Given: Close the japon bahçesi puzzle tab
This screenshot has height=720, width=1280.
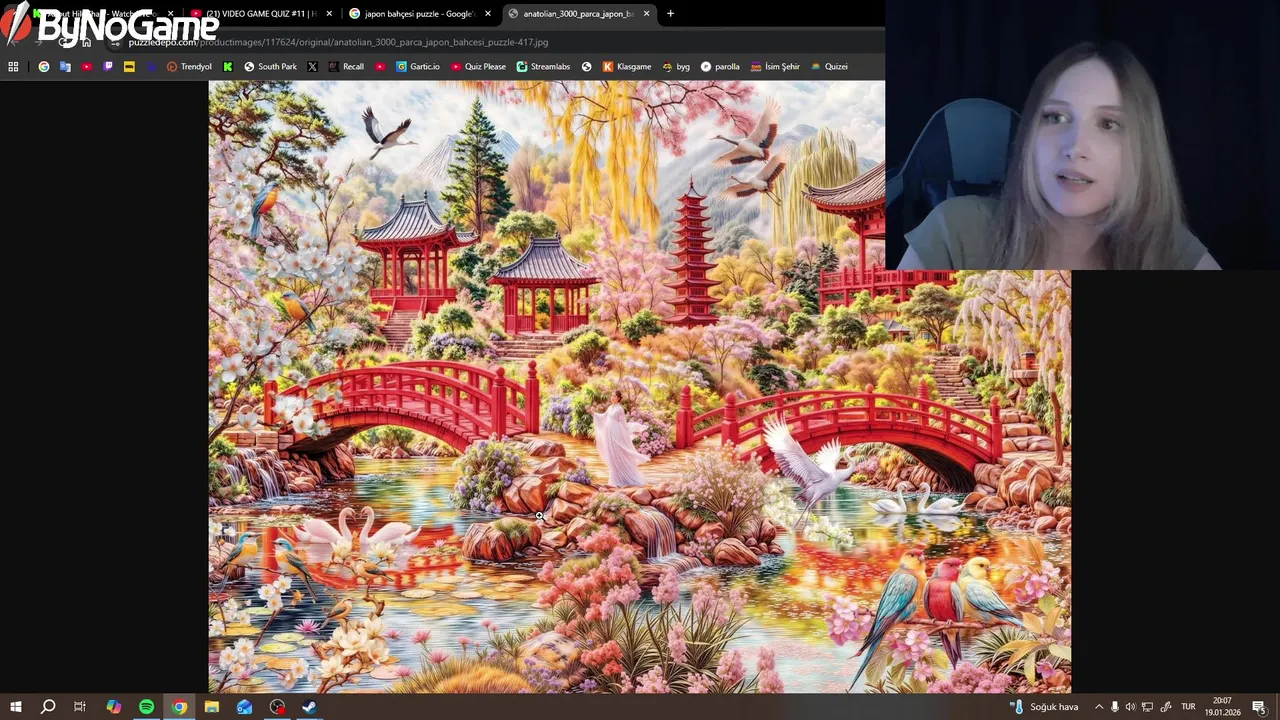Looking at the screenshot, I should [488, 14].
